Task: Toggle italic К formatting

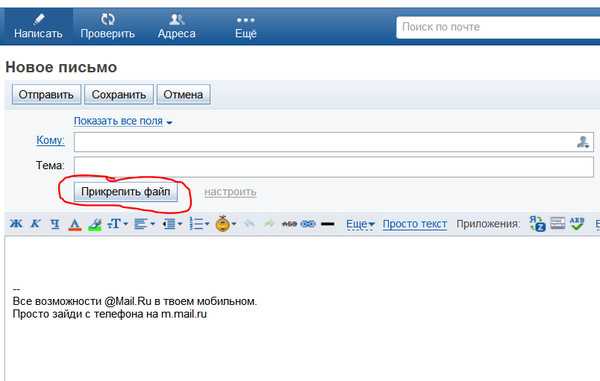Action: 35,224
